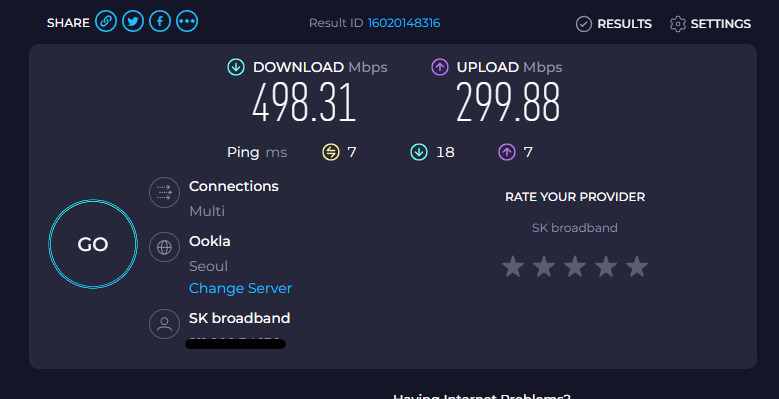
Task: Click the upload latency icon
Action: pos(507,152)
